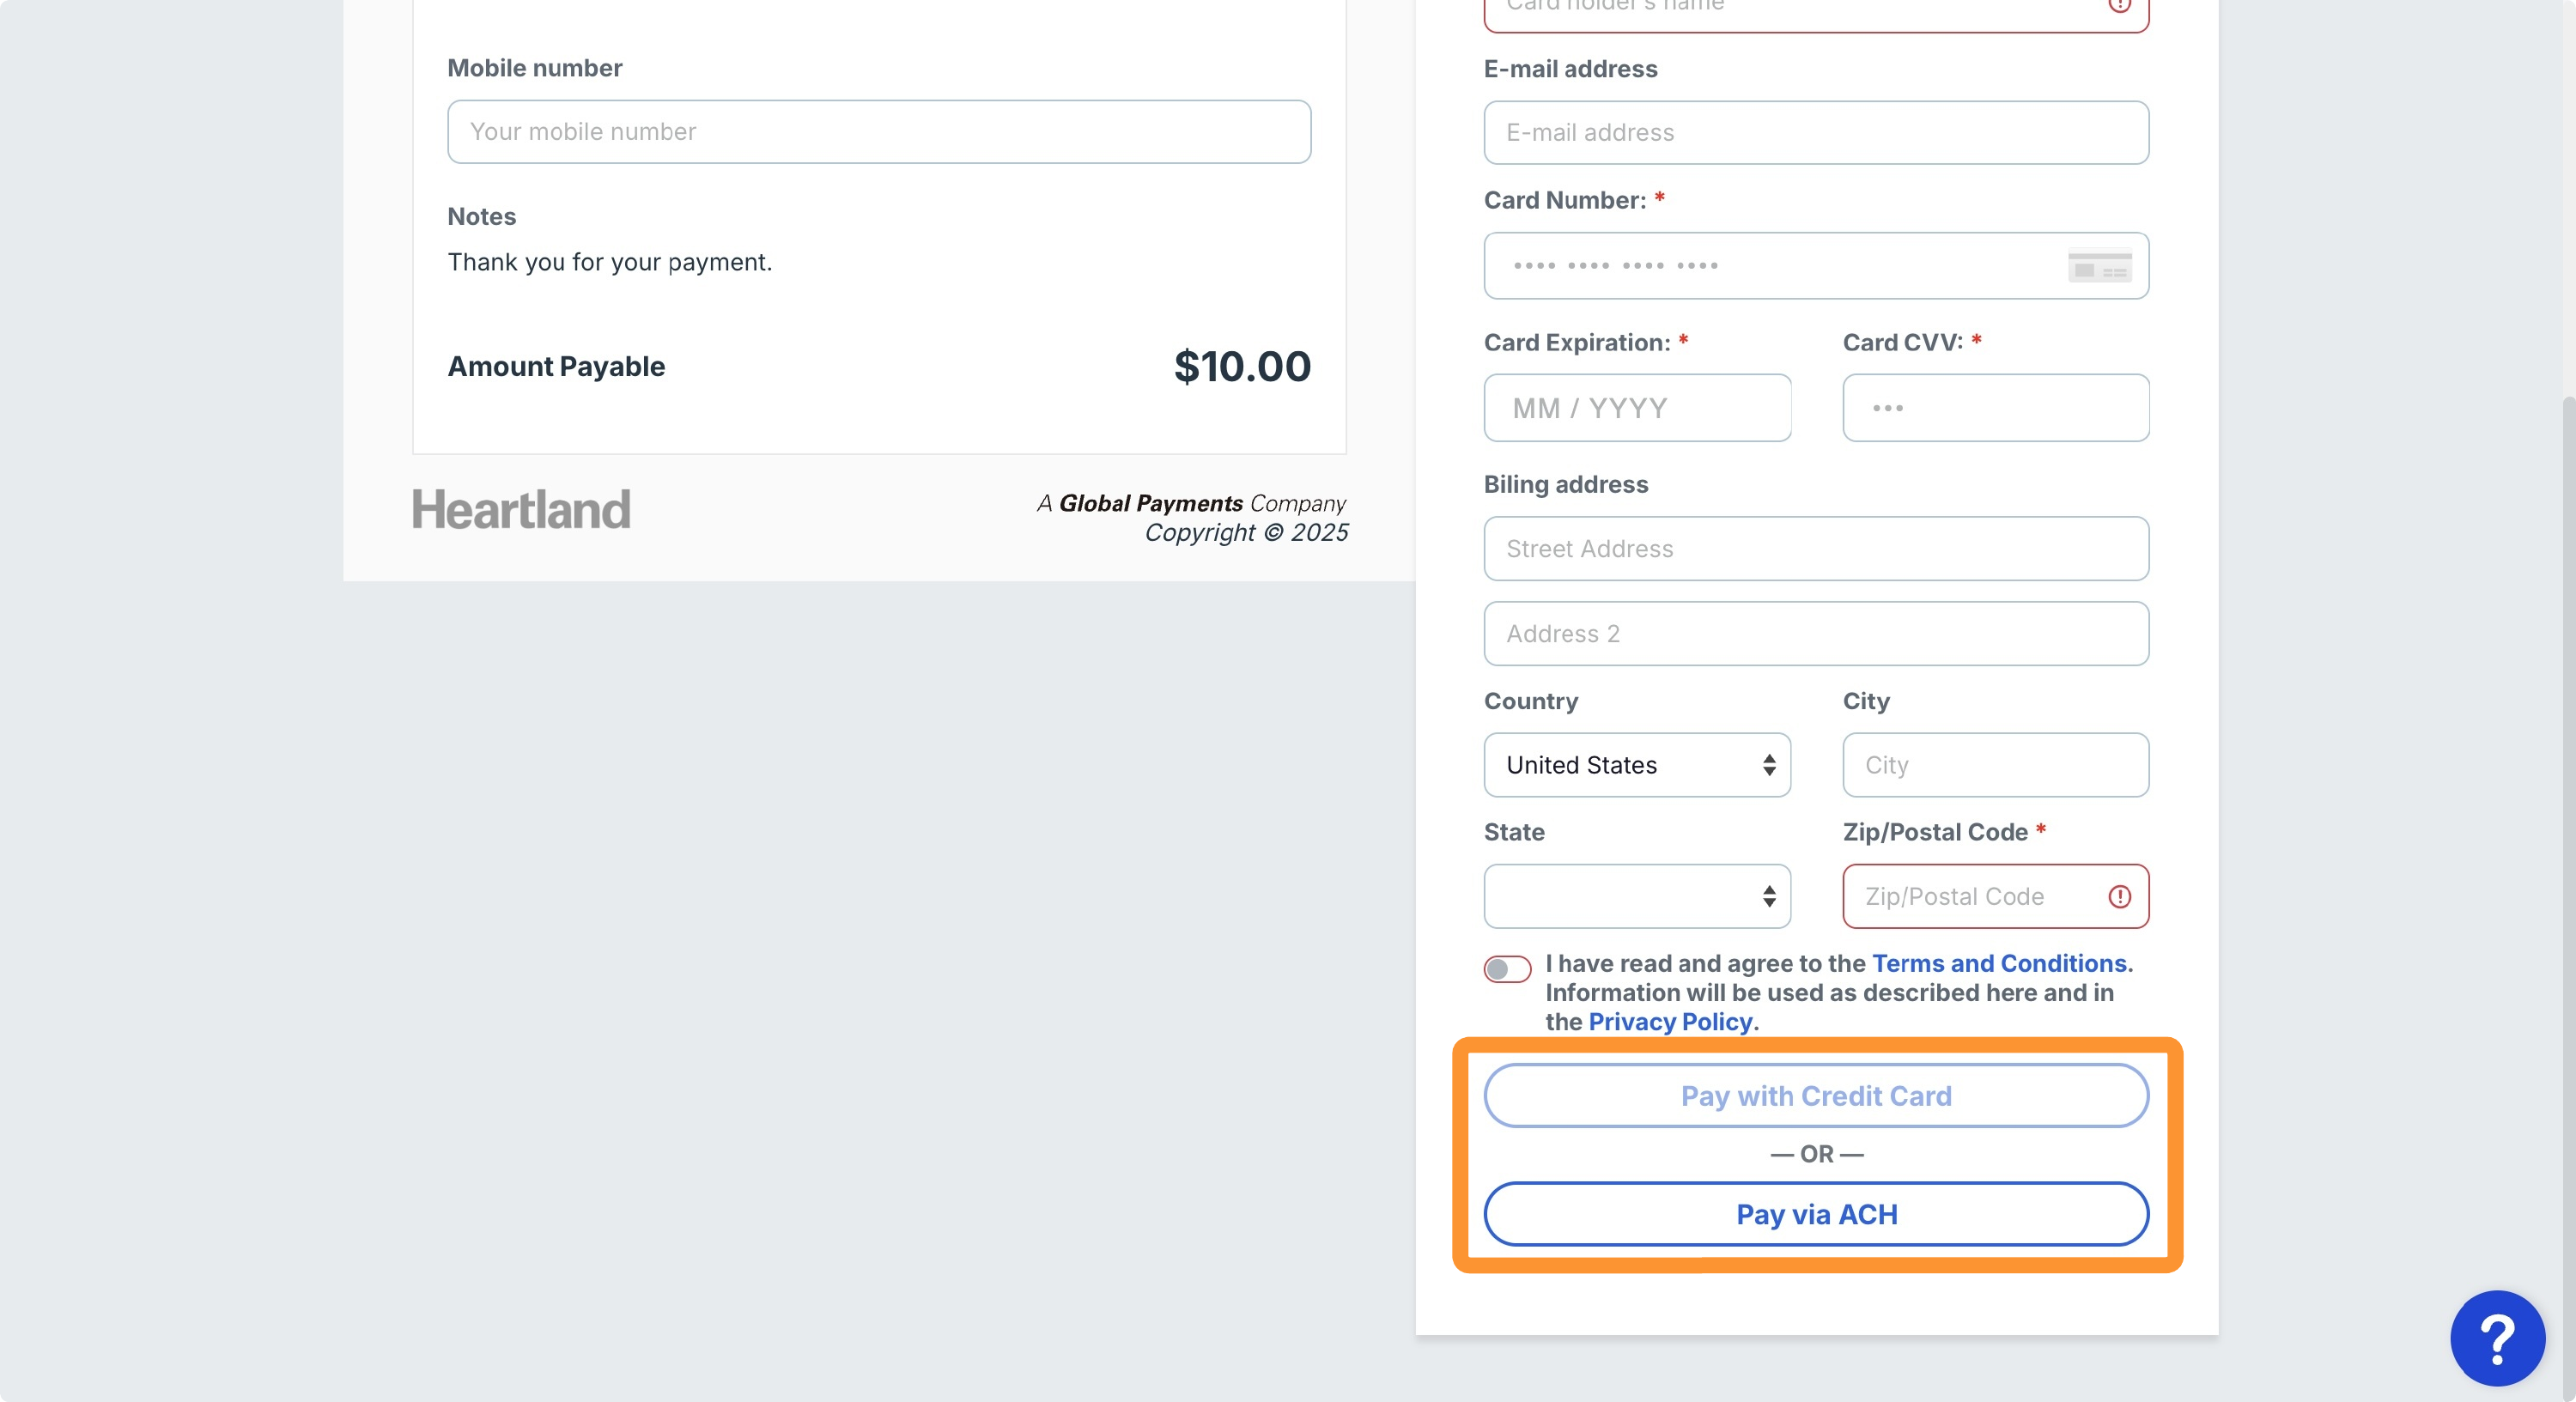Select the Card Number input field

click(1816, 266)
